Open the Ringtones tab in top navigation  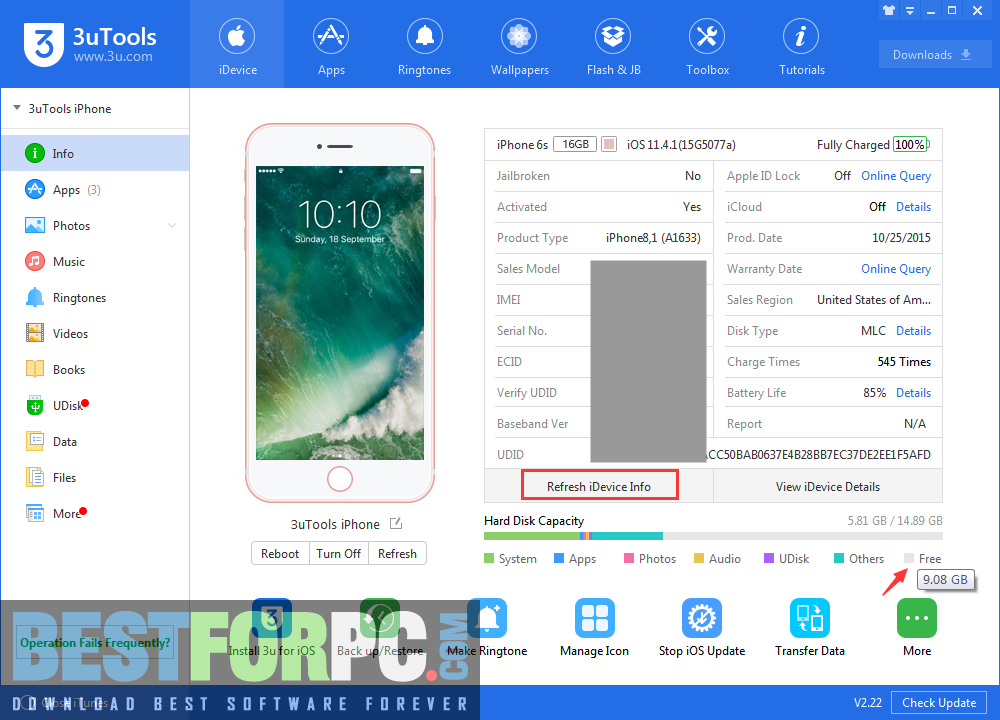click(424, 45)
